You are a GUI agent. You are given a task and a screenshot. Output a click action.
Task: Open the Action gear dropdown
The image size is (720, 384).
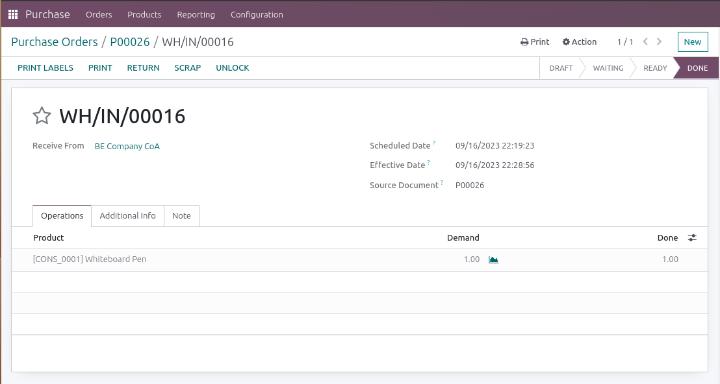point(579,42)
